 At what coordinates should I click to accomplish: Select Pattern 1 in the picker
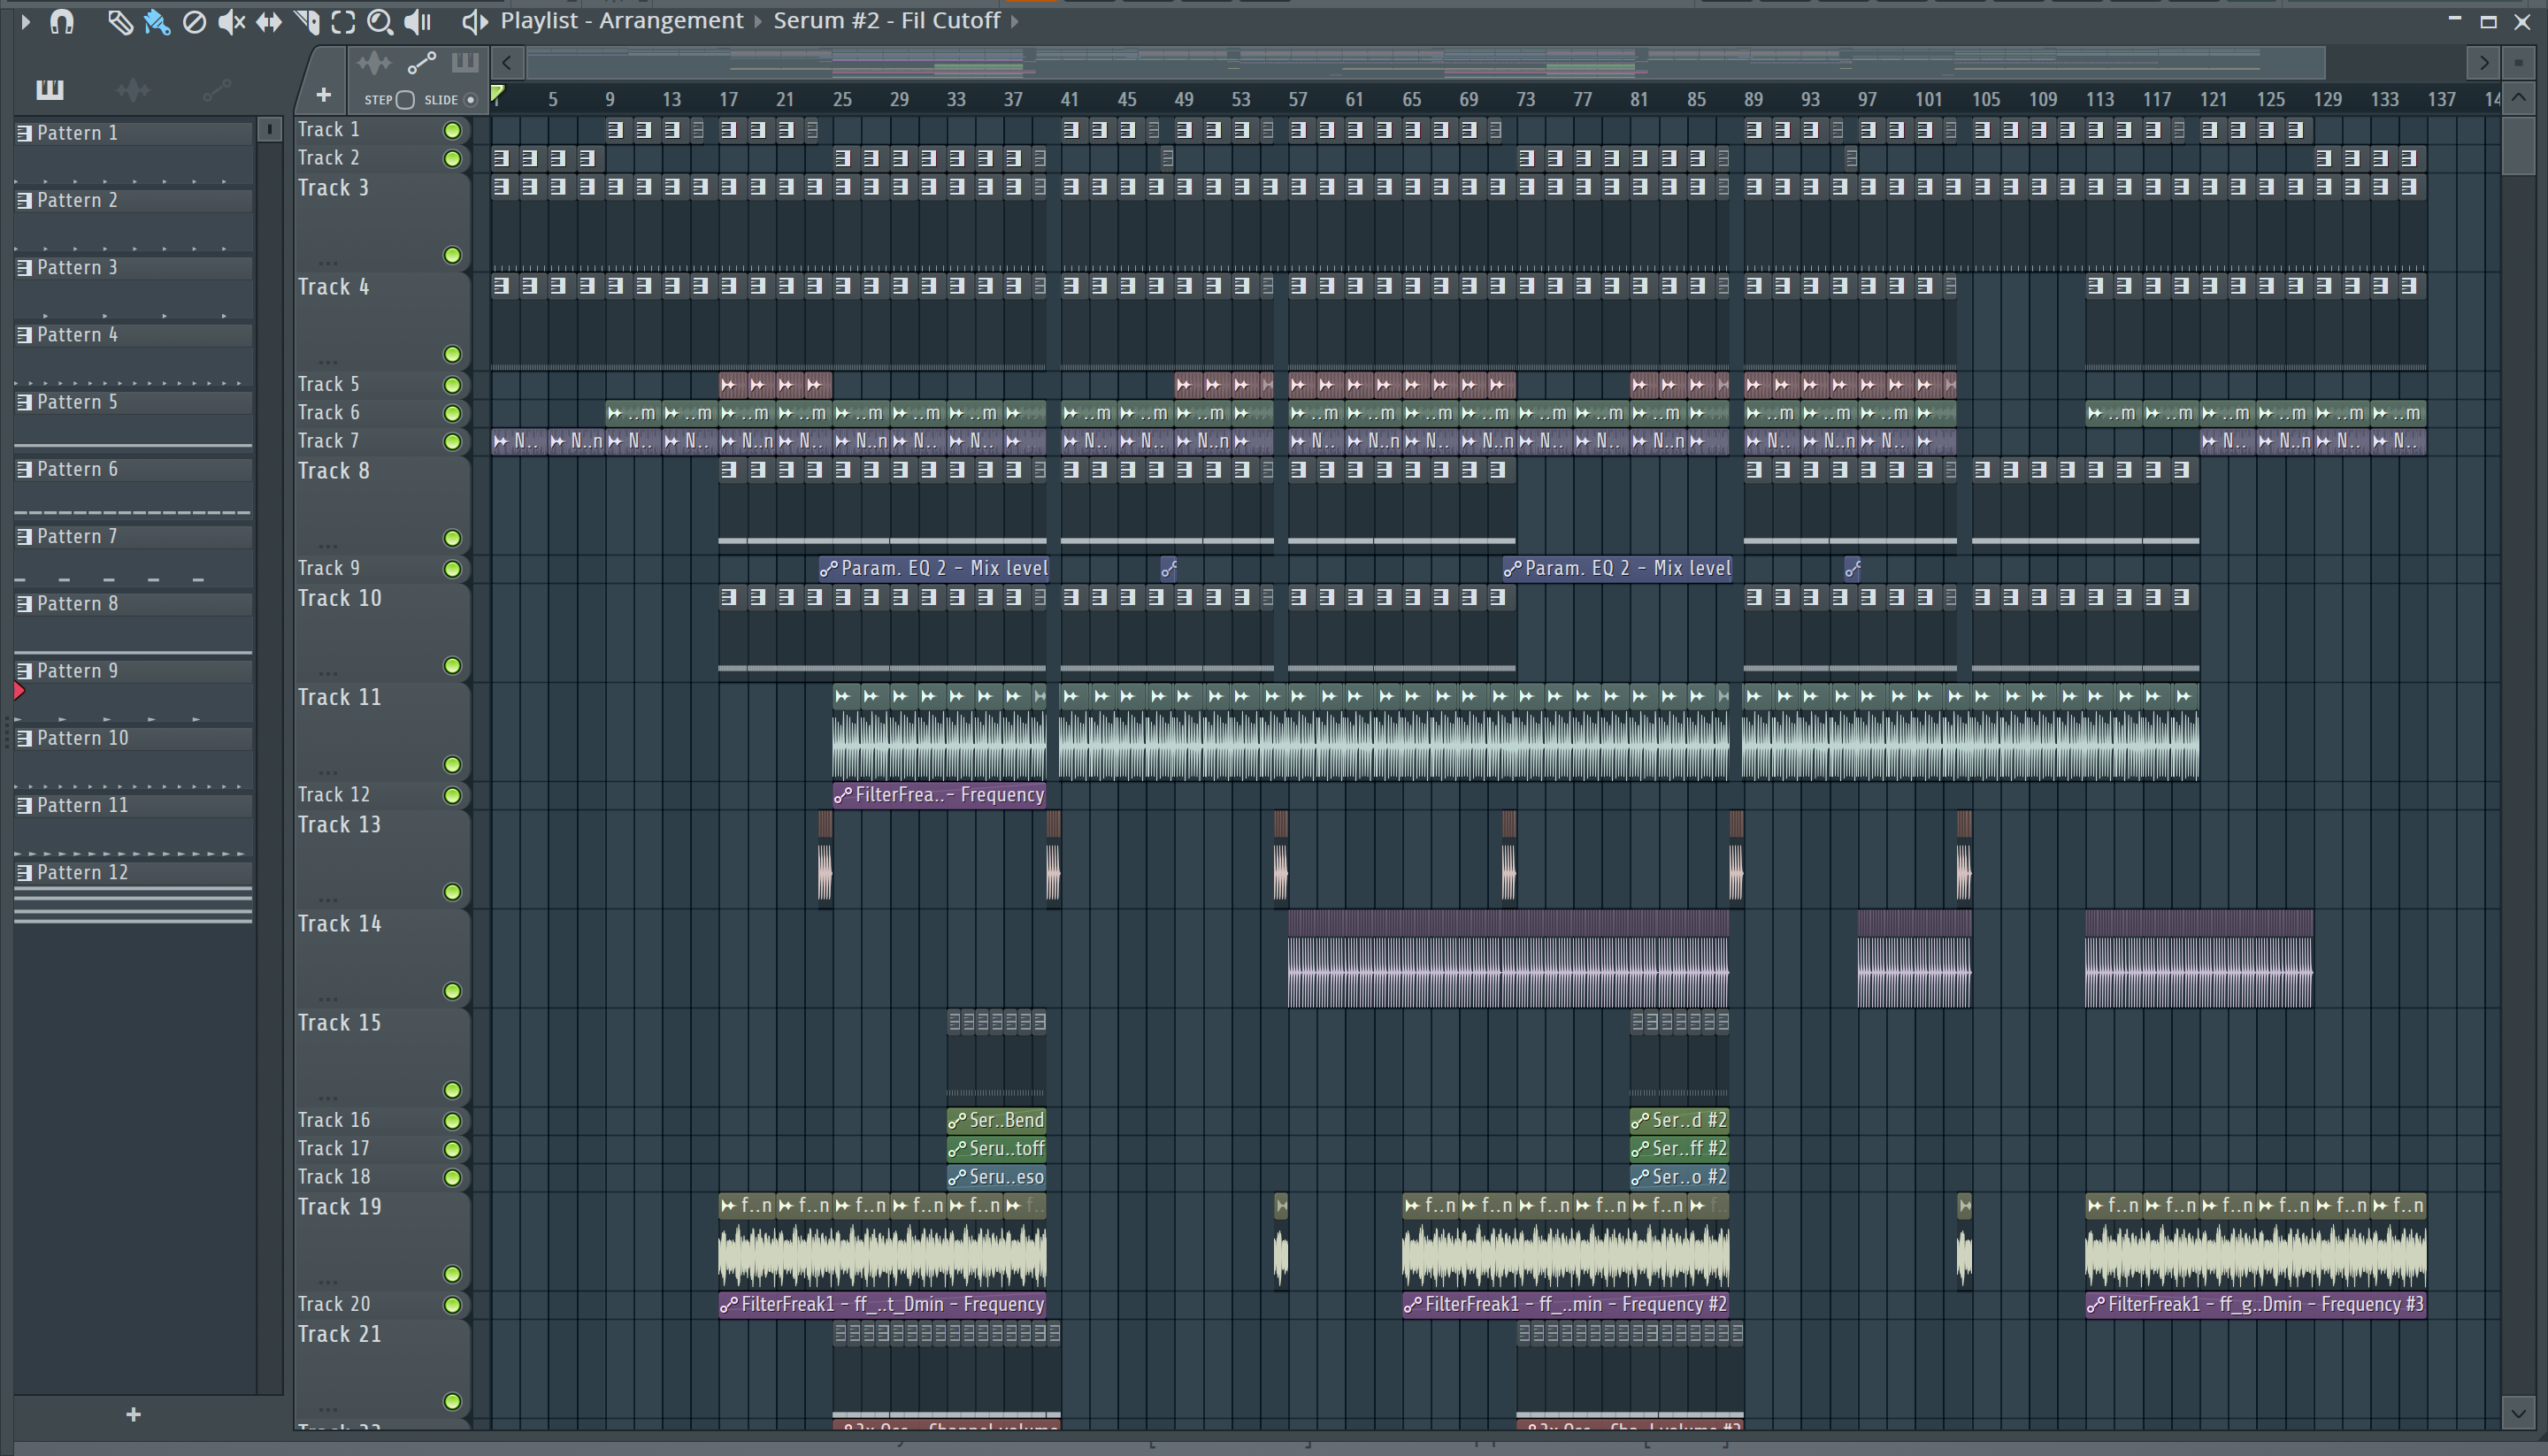click(x=133, y=133)
